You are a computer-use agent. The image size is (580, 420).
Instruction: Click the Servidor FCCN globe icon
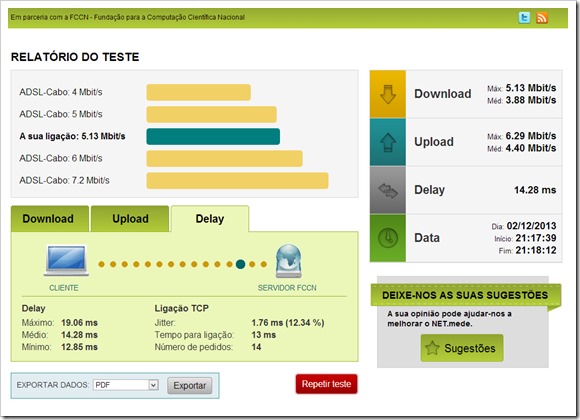289,261
